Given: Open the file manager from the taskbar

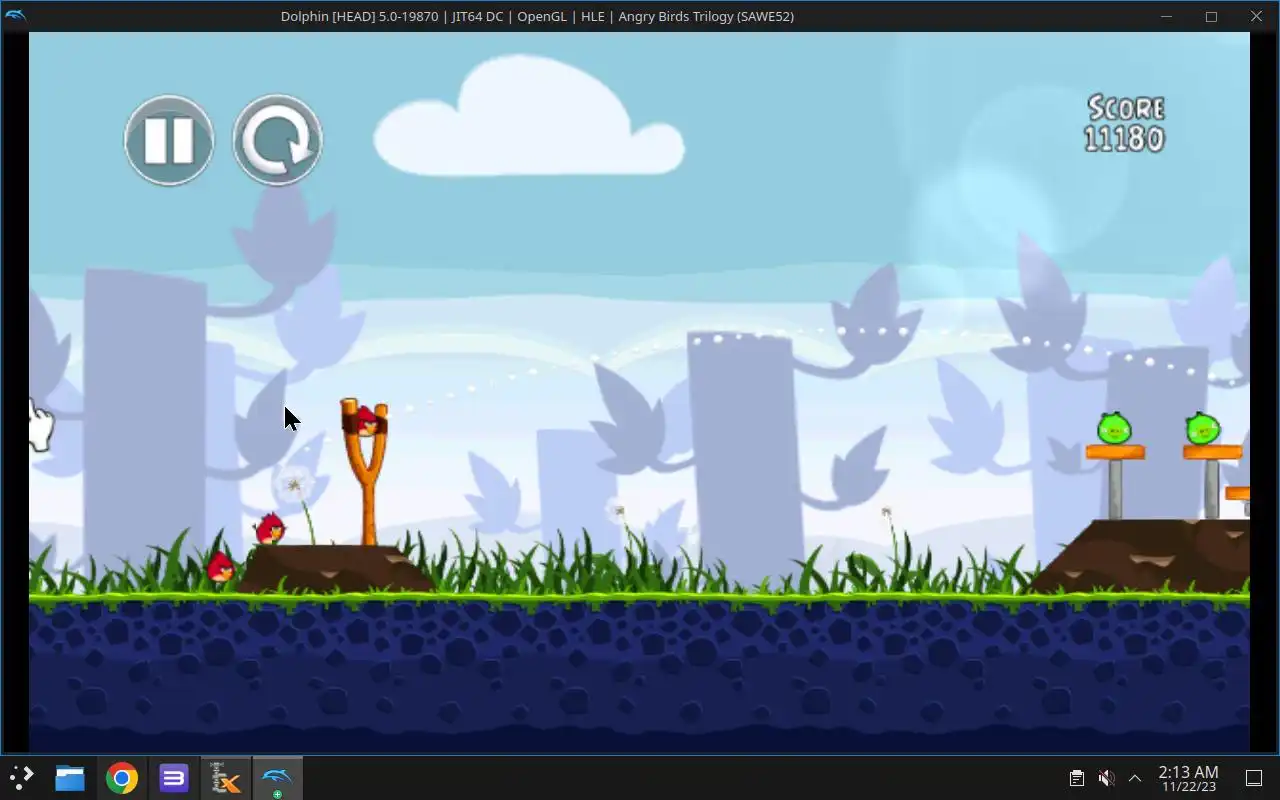Looking at the screenshot, I should click(x=70, y=778).
